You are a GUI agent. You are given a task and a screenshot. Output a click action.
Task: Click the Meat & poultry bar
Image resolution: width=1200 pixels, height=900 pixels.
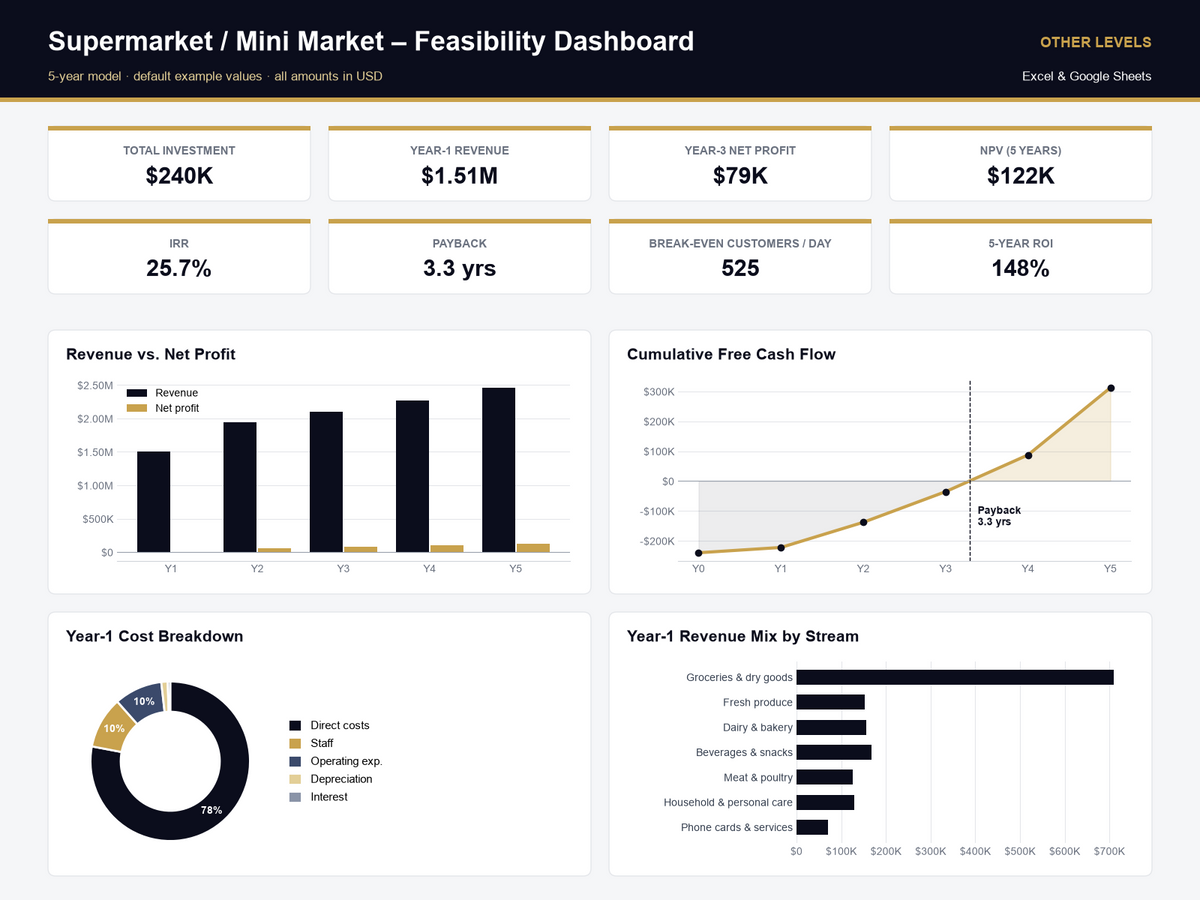click(x=825, y=777)
